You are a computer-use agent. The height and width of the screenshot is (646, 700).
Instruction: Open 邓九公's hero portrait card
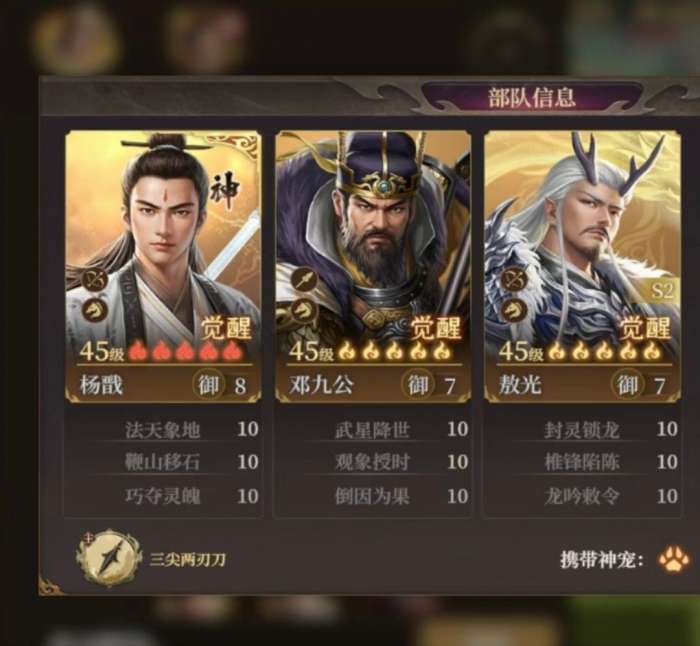373,267
